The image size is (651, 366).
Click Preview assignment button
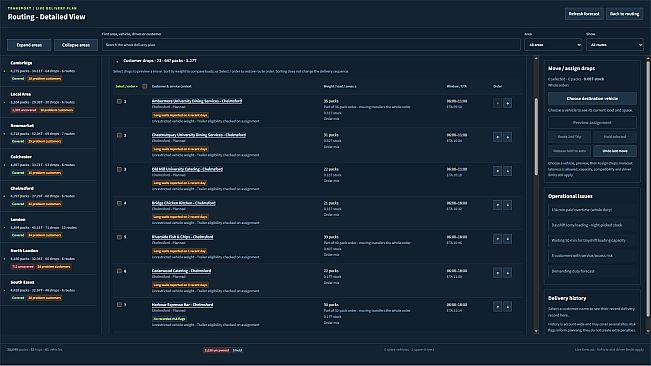coord(592,123)
